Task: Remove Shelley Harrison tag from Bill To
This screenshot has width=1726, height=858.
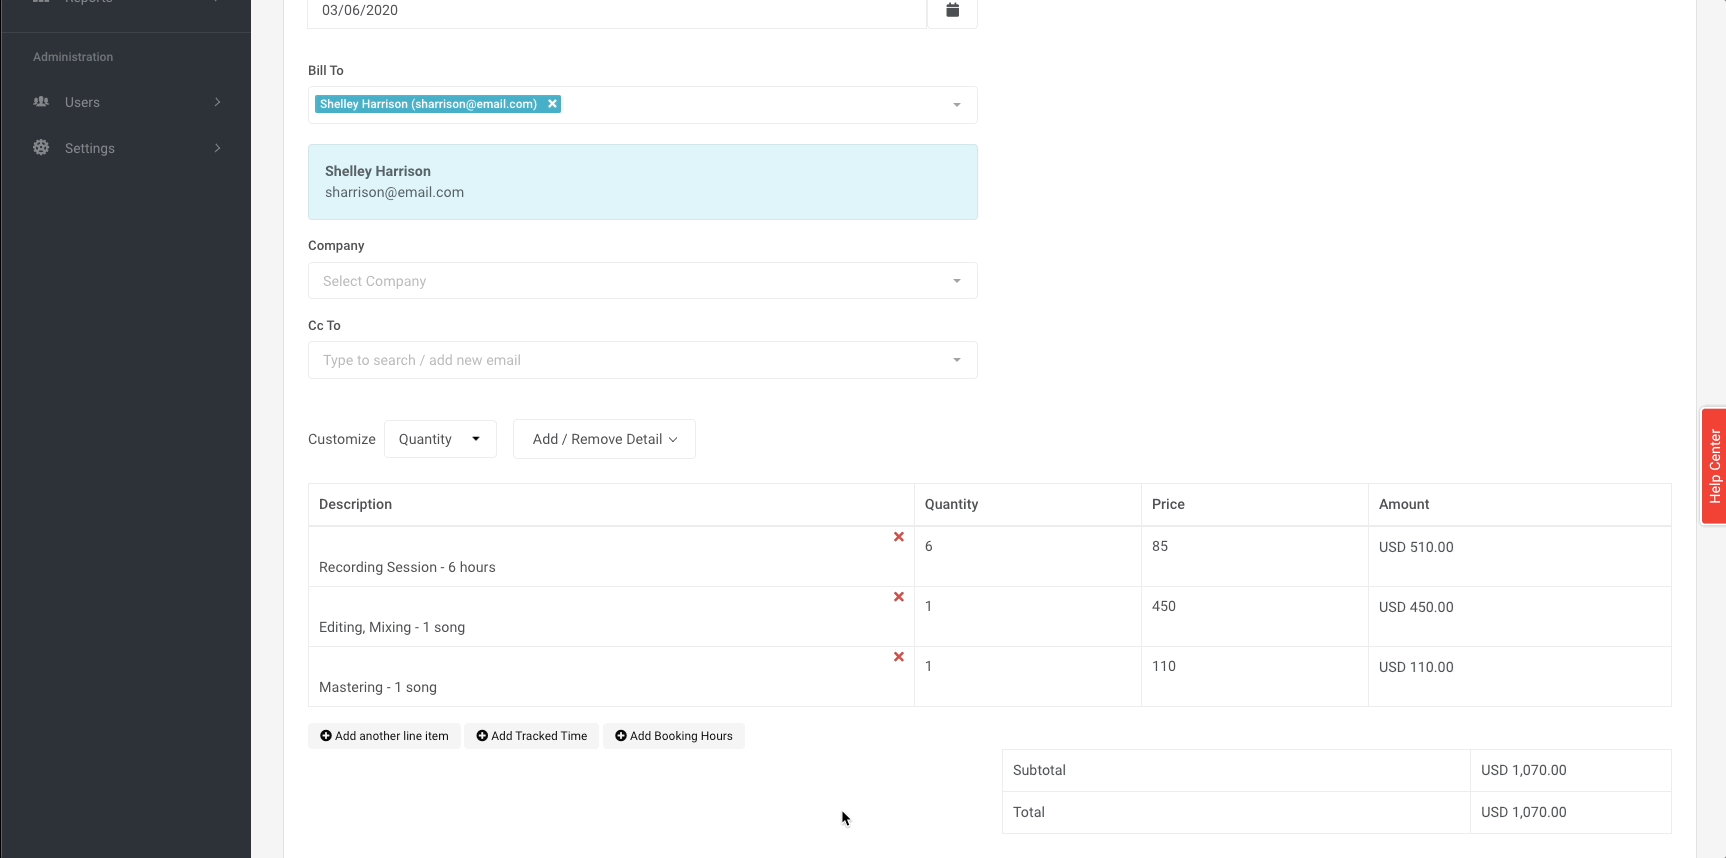Action: (x=552, y=104)
